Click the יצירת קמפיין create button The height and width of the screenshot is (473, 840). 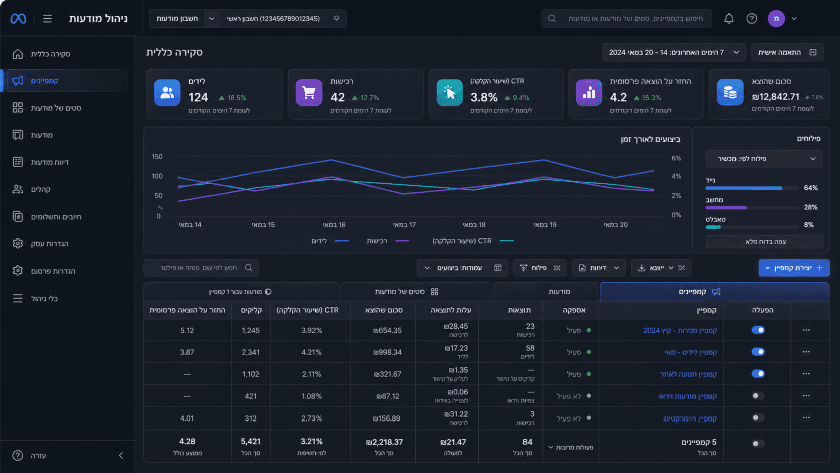794,268
